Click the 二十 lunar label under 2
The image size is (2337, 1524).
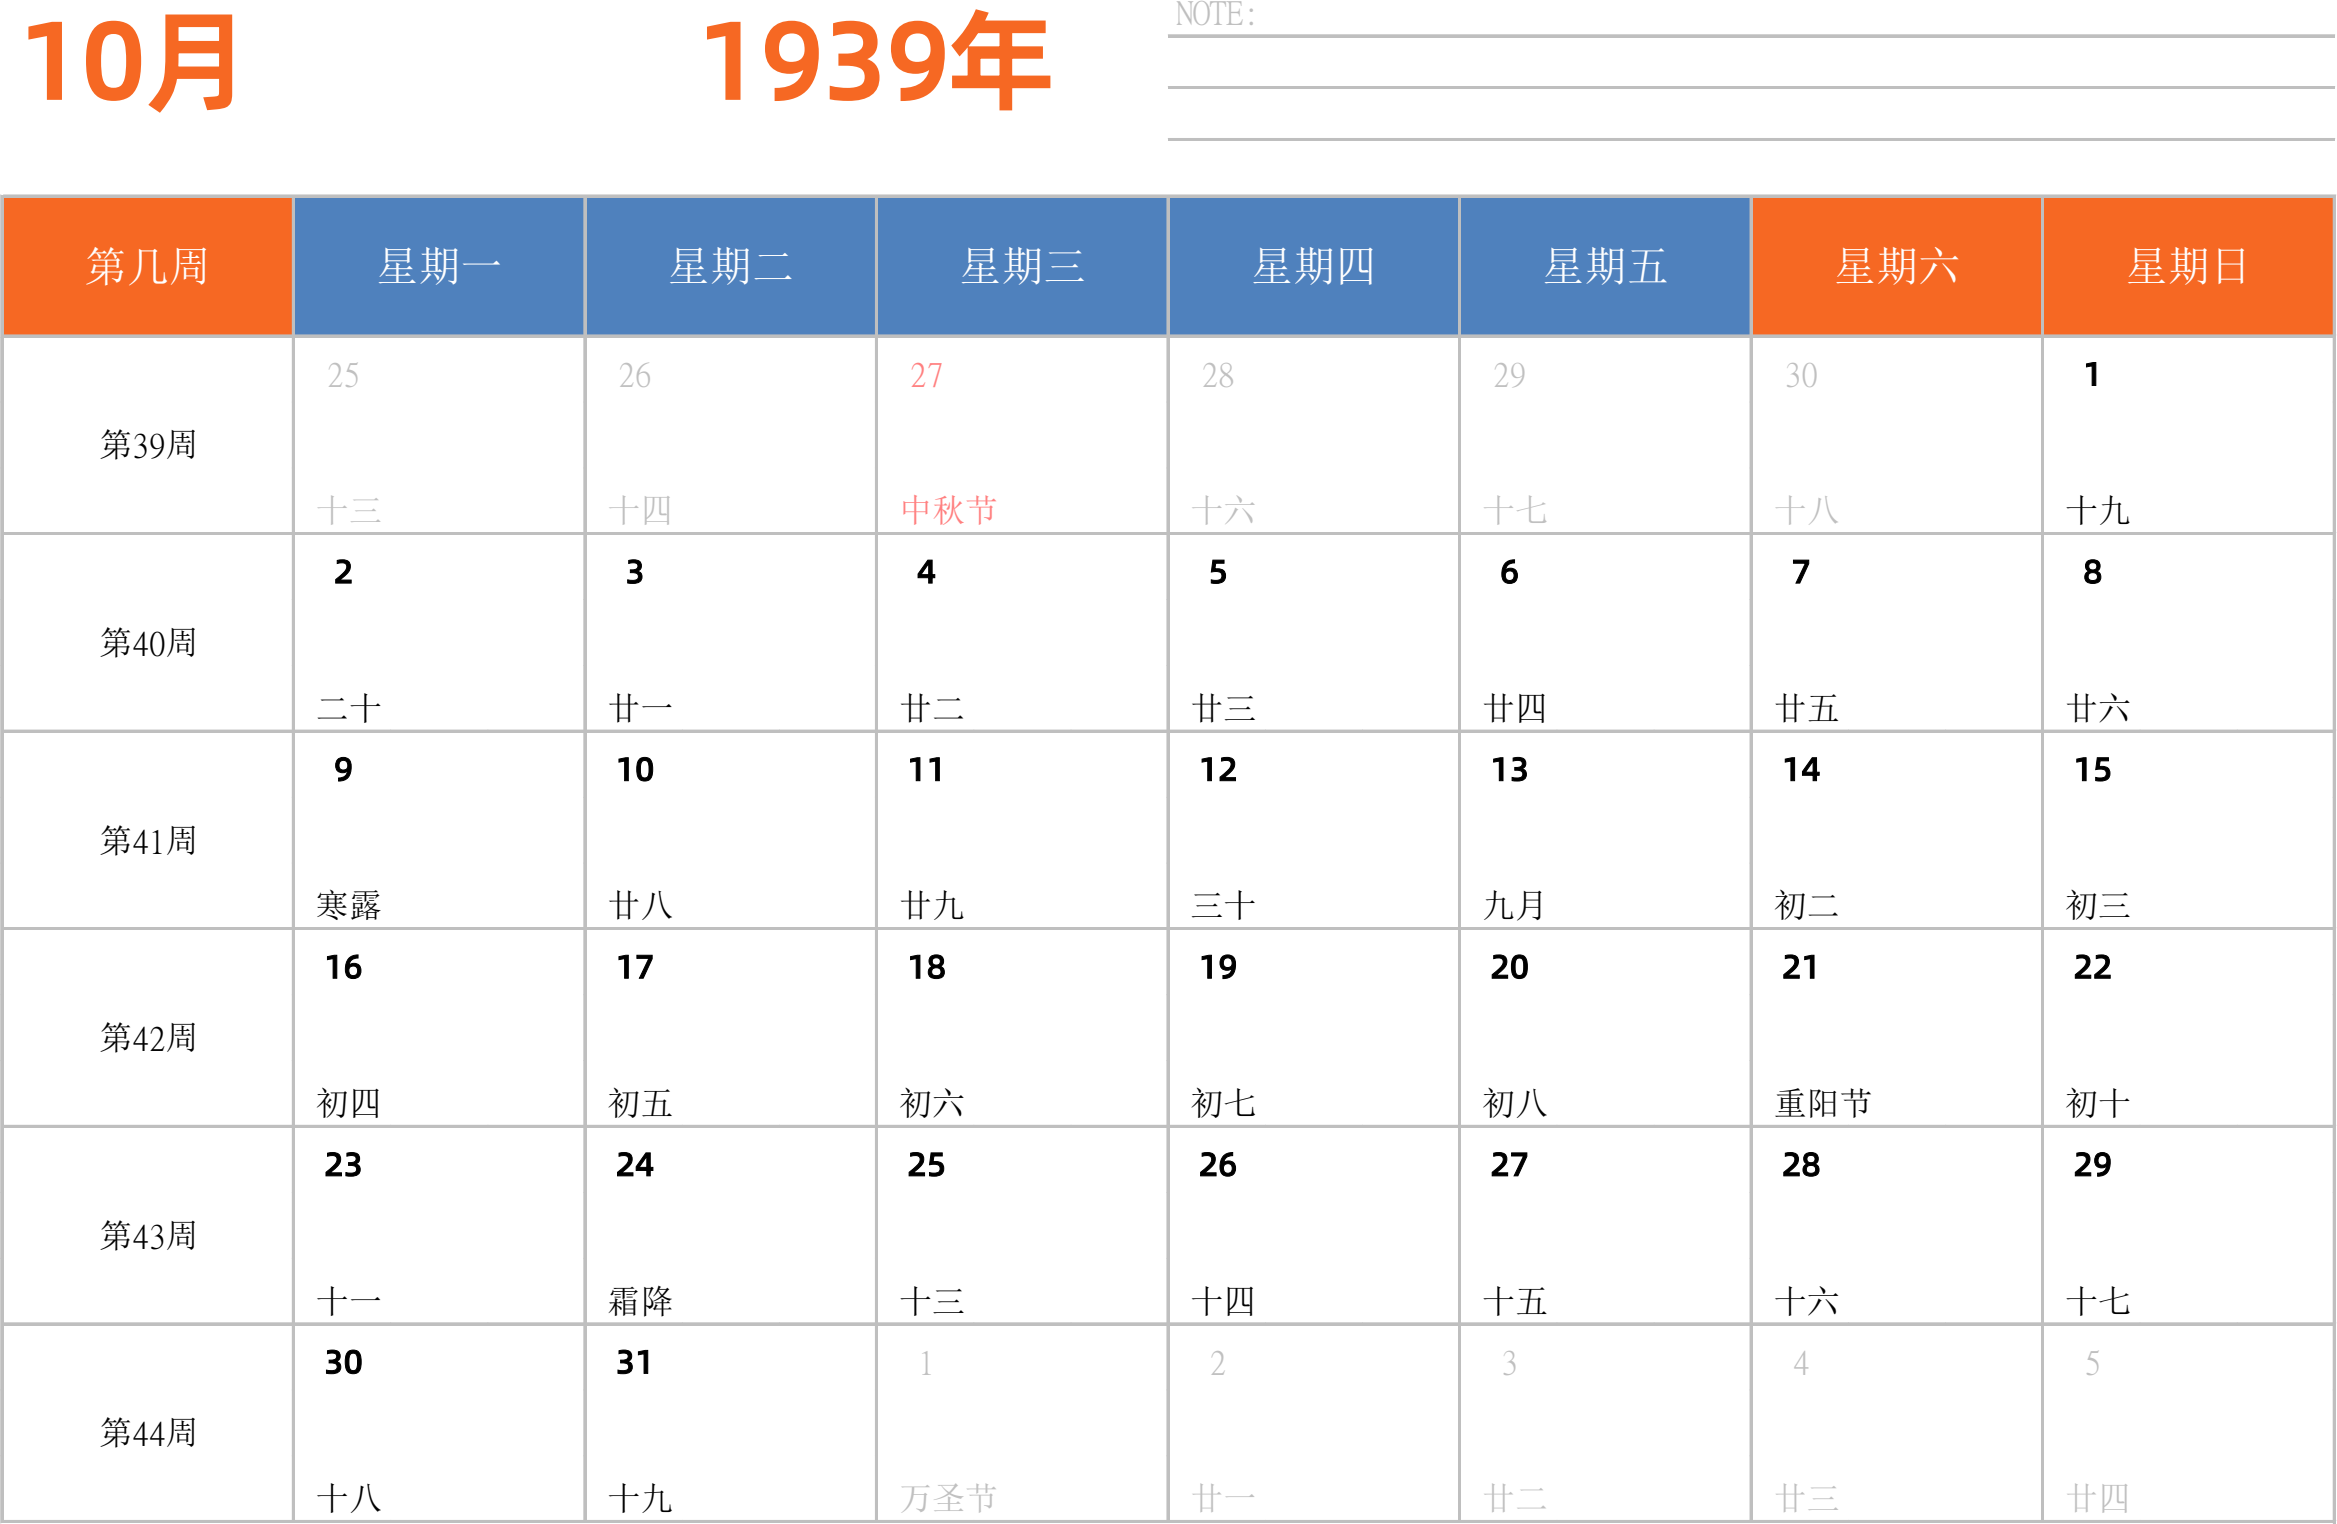point(349,708)
